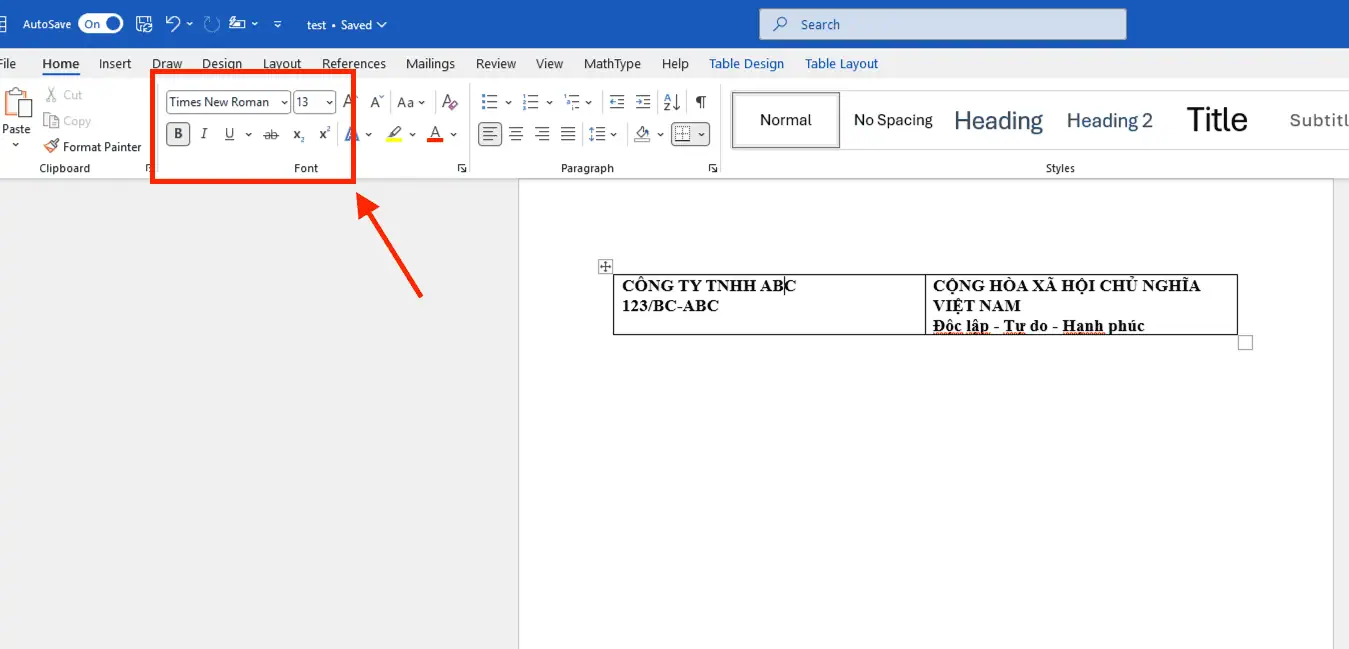Center align the paragraph
Image resolution: width=1349 pixels, height=649 pixels.
[516, 134]
